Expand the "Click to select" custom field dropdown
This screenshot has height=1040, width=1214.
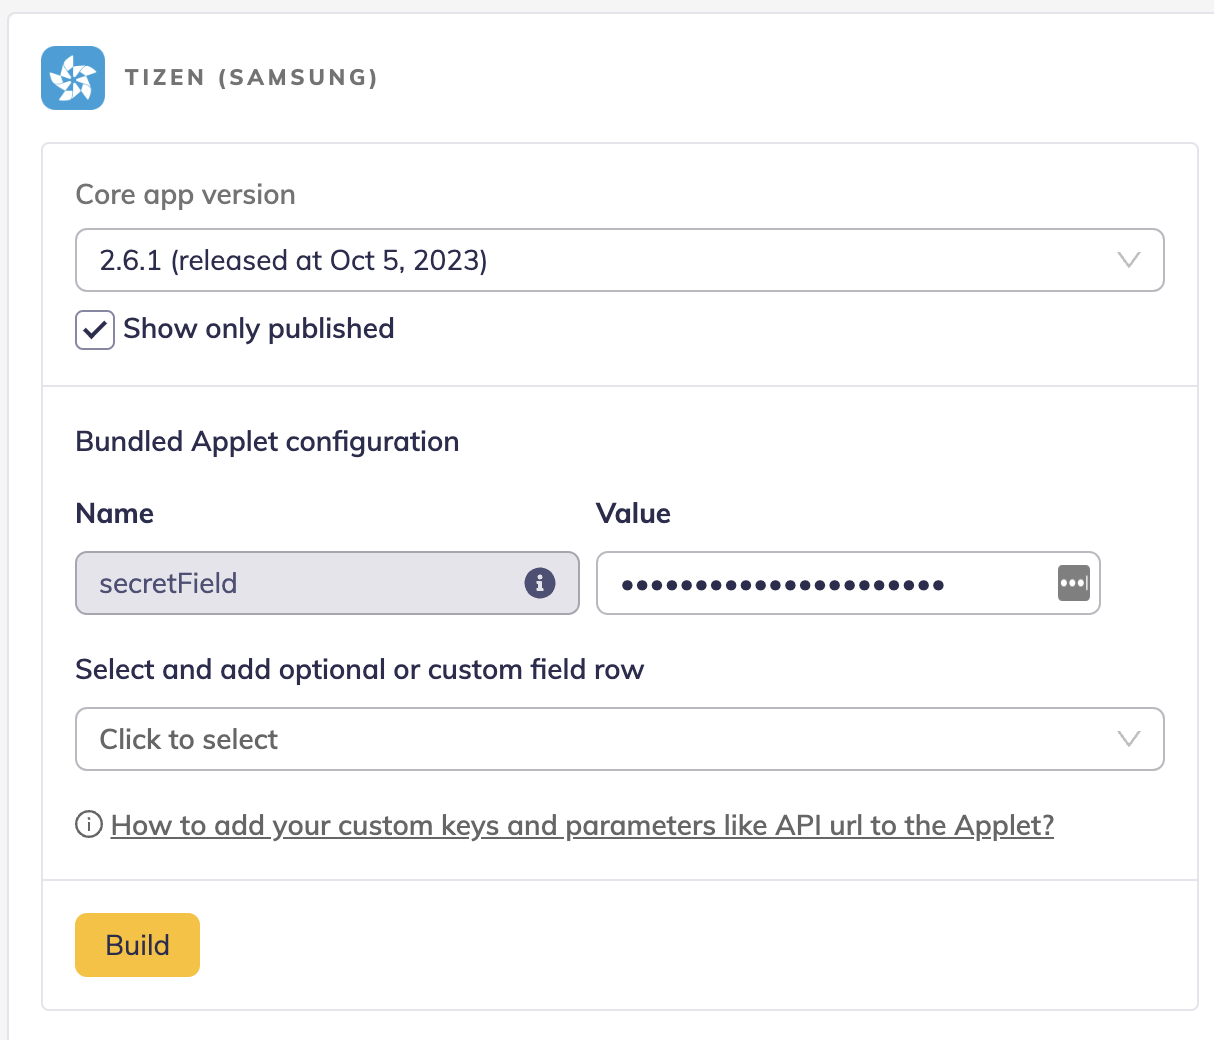tap(600, 739)
